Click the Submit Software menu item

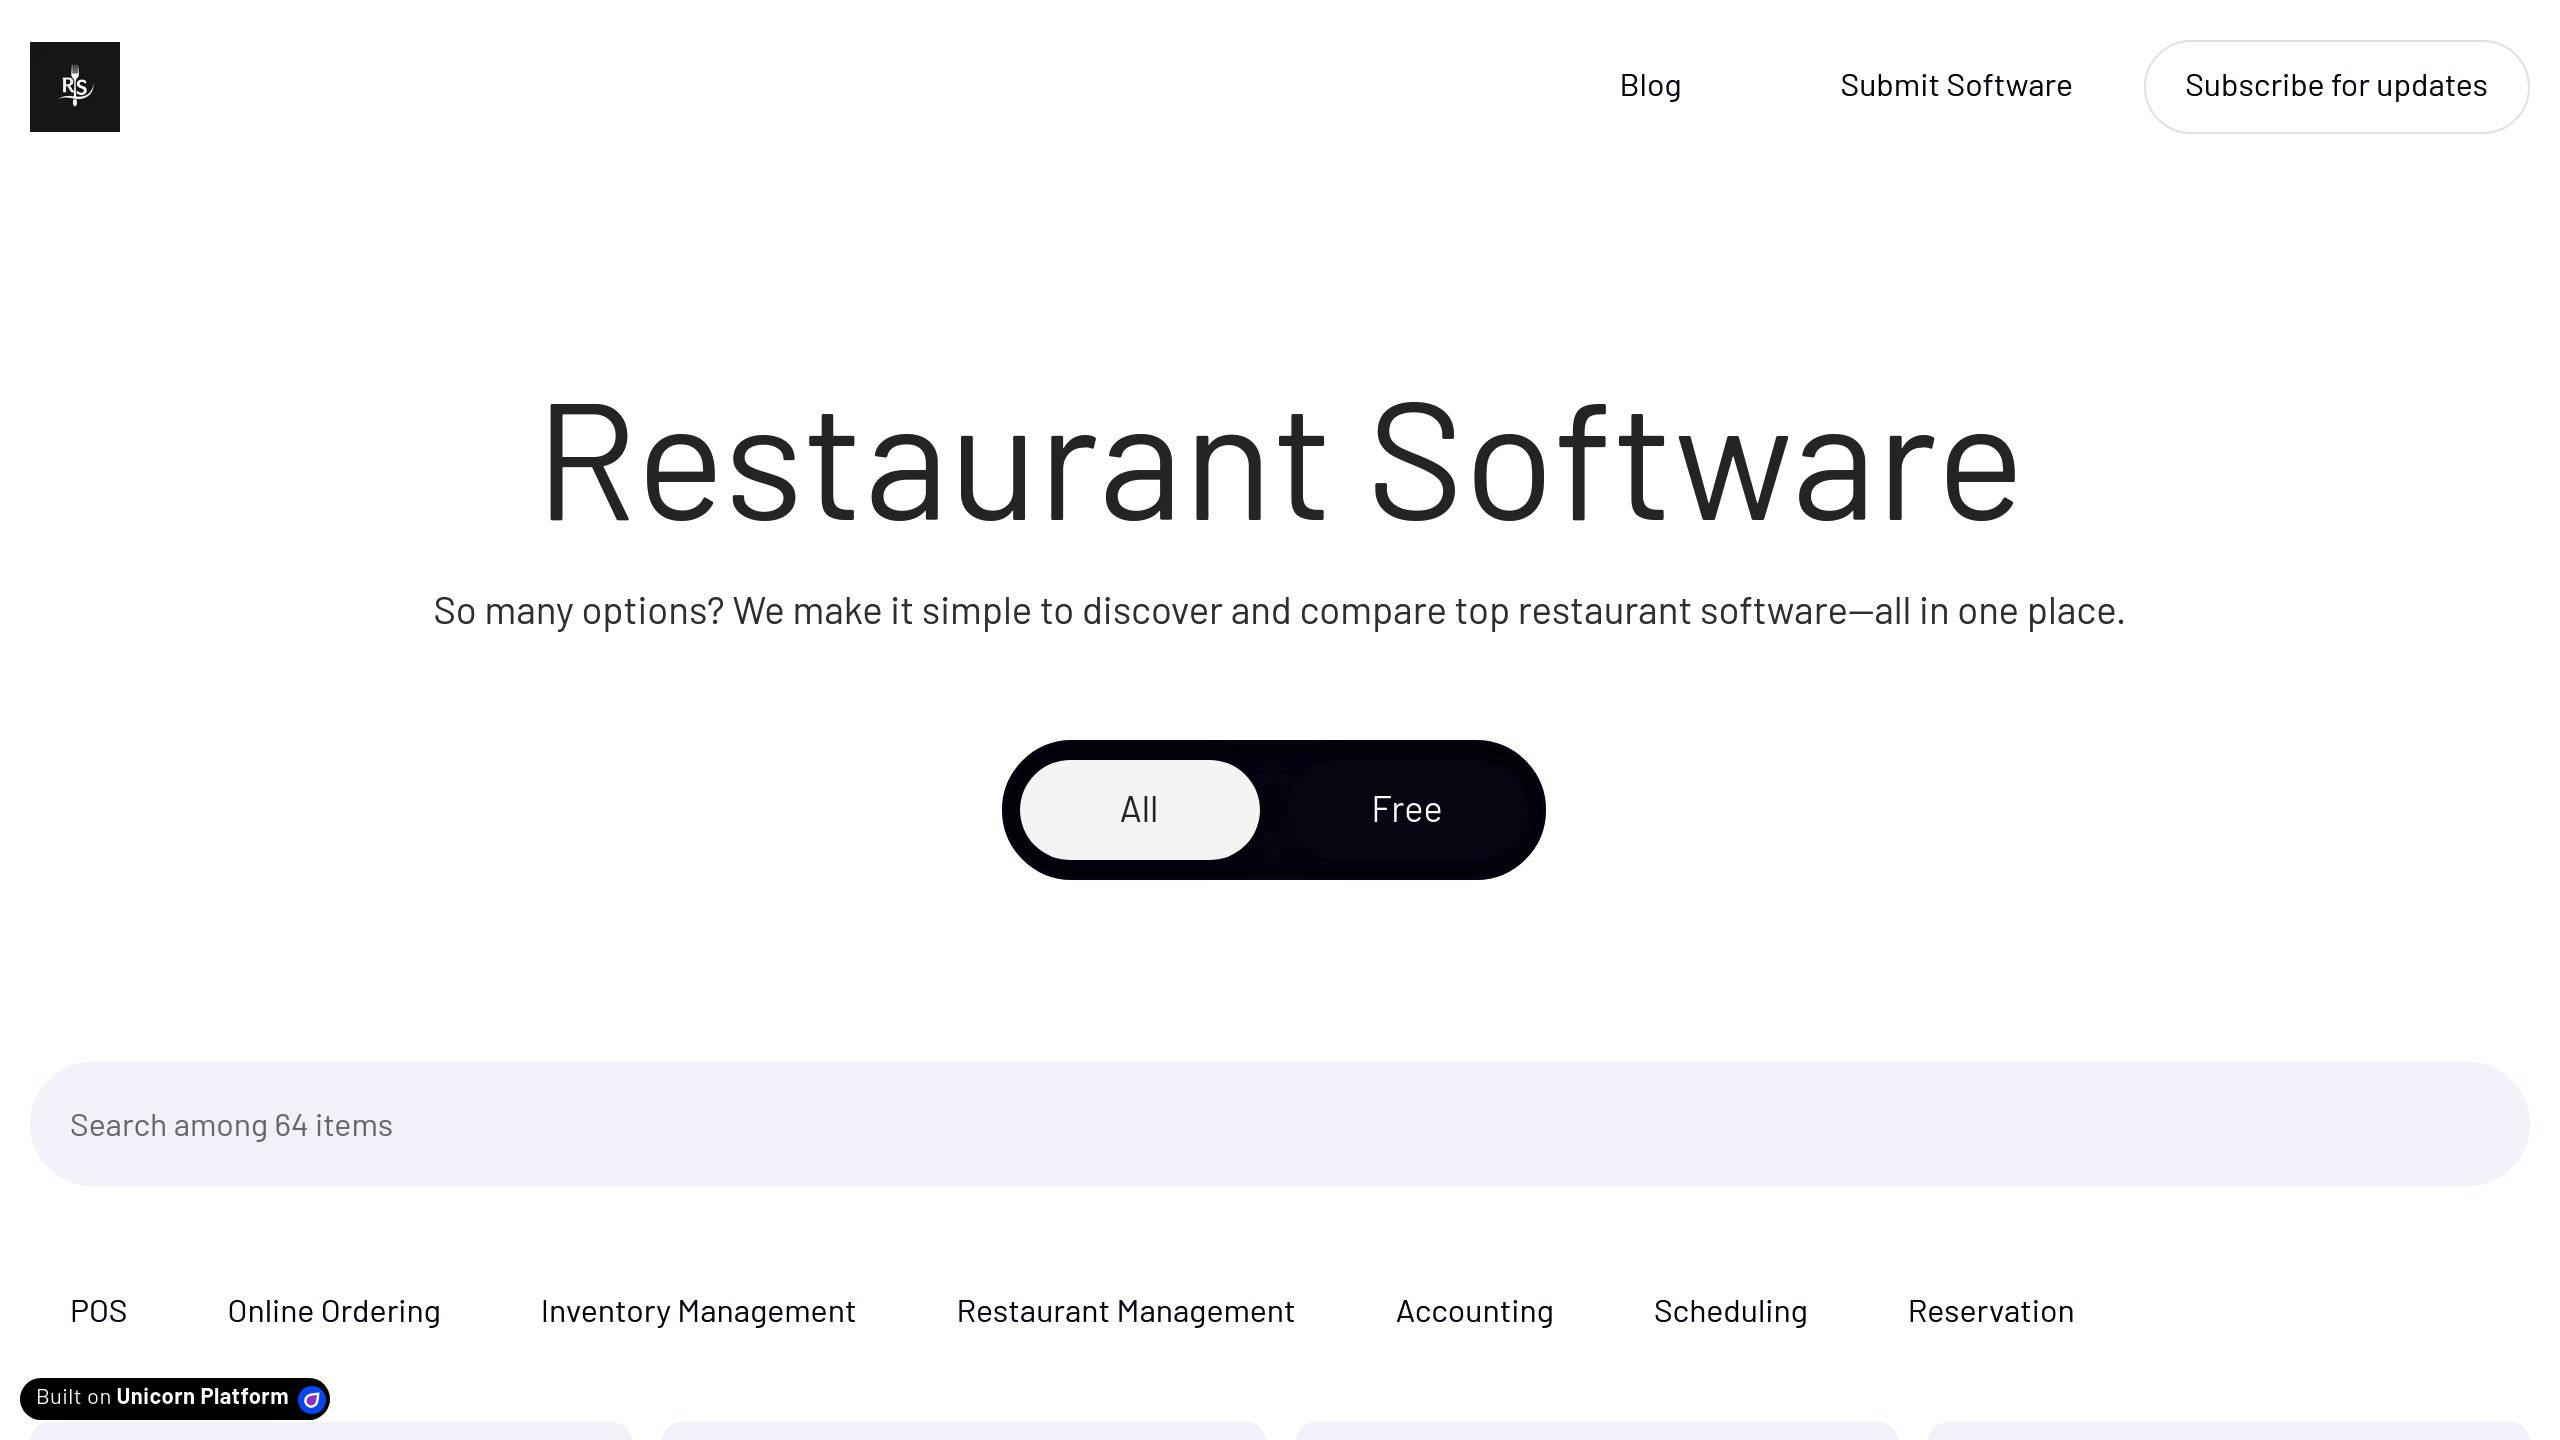click(x=1955, y=84)
